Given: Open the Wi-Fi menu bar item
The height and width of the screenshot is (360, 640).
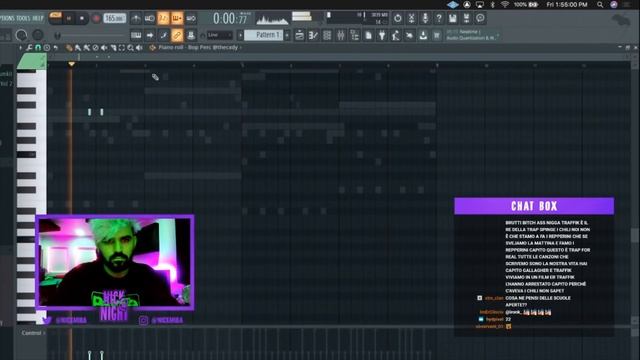Looking at the screenshot, I should tap(505, 5).
